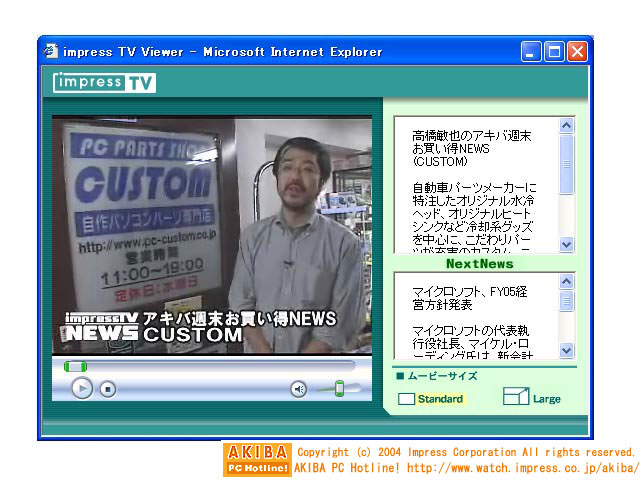Screen dimensions: 640x480
Task: Stop the video with the stop button
Action: pyautogui.click(x=108, y=389)
